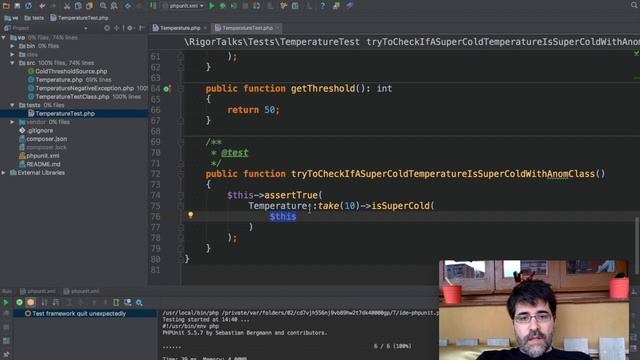Click the lightbulb intention icon on line 76

tap(190, 215)
